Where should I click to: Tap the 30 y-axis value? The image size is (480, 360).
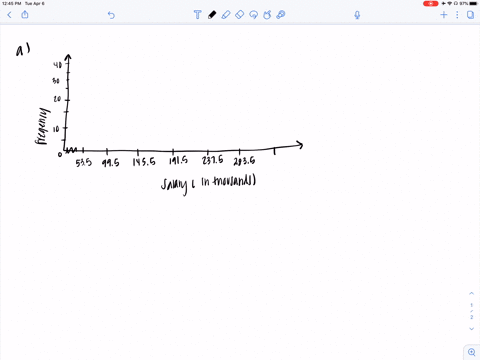pyautogui.click(x=56, y=81)
